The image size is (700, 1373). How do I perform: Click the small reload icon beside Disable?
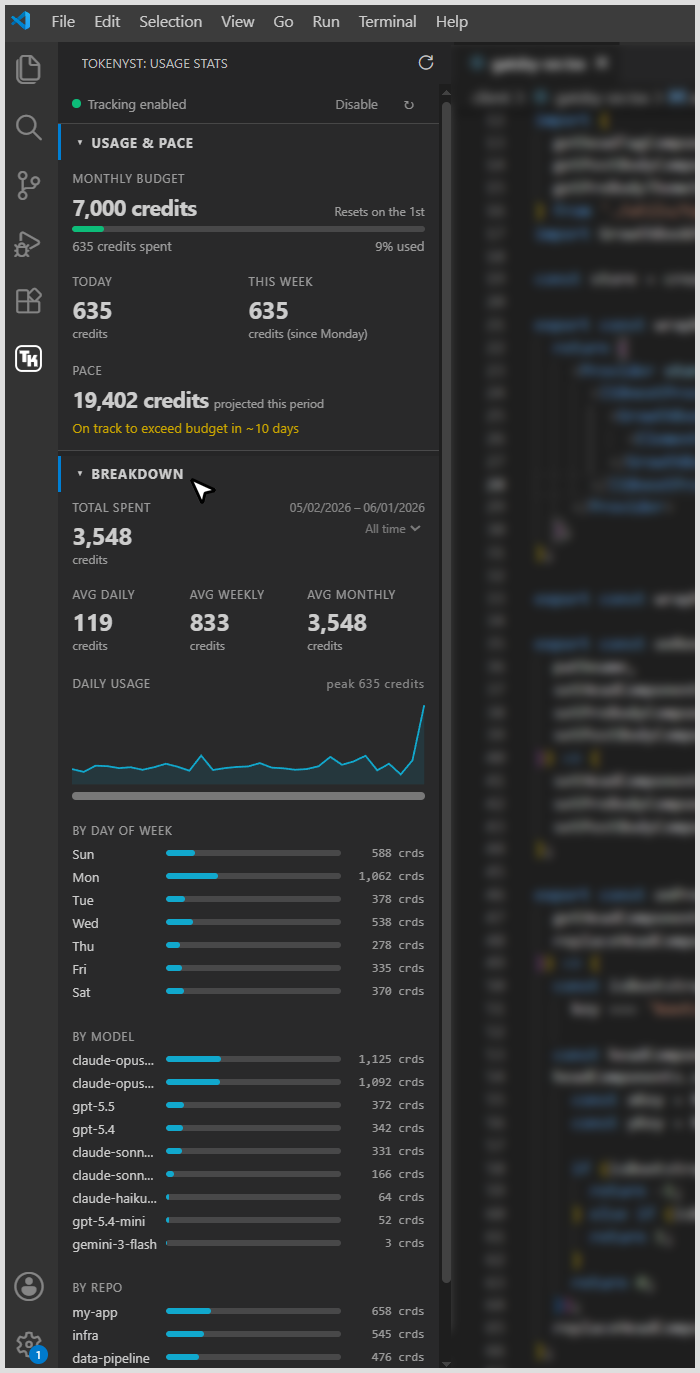point(408,104)
